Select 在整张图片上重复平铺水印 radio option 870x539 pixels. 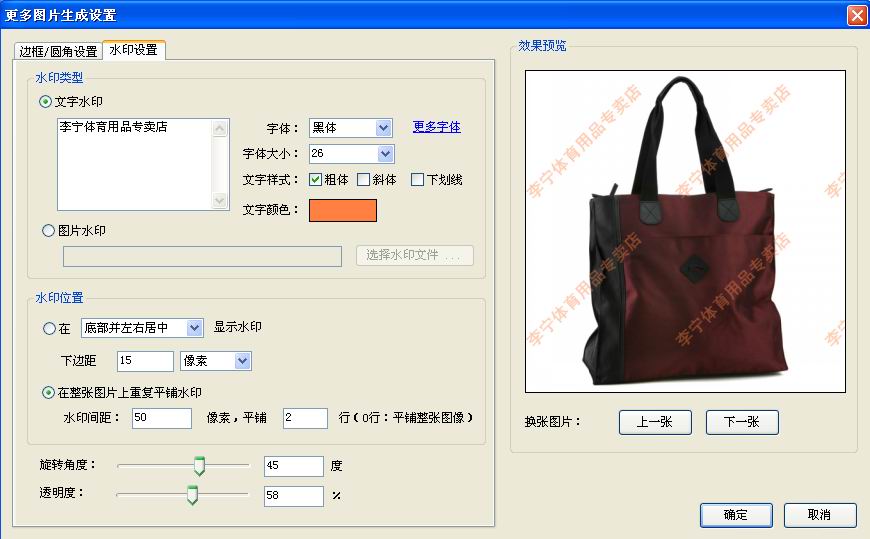[x=48, y=392]
